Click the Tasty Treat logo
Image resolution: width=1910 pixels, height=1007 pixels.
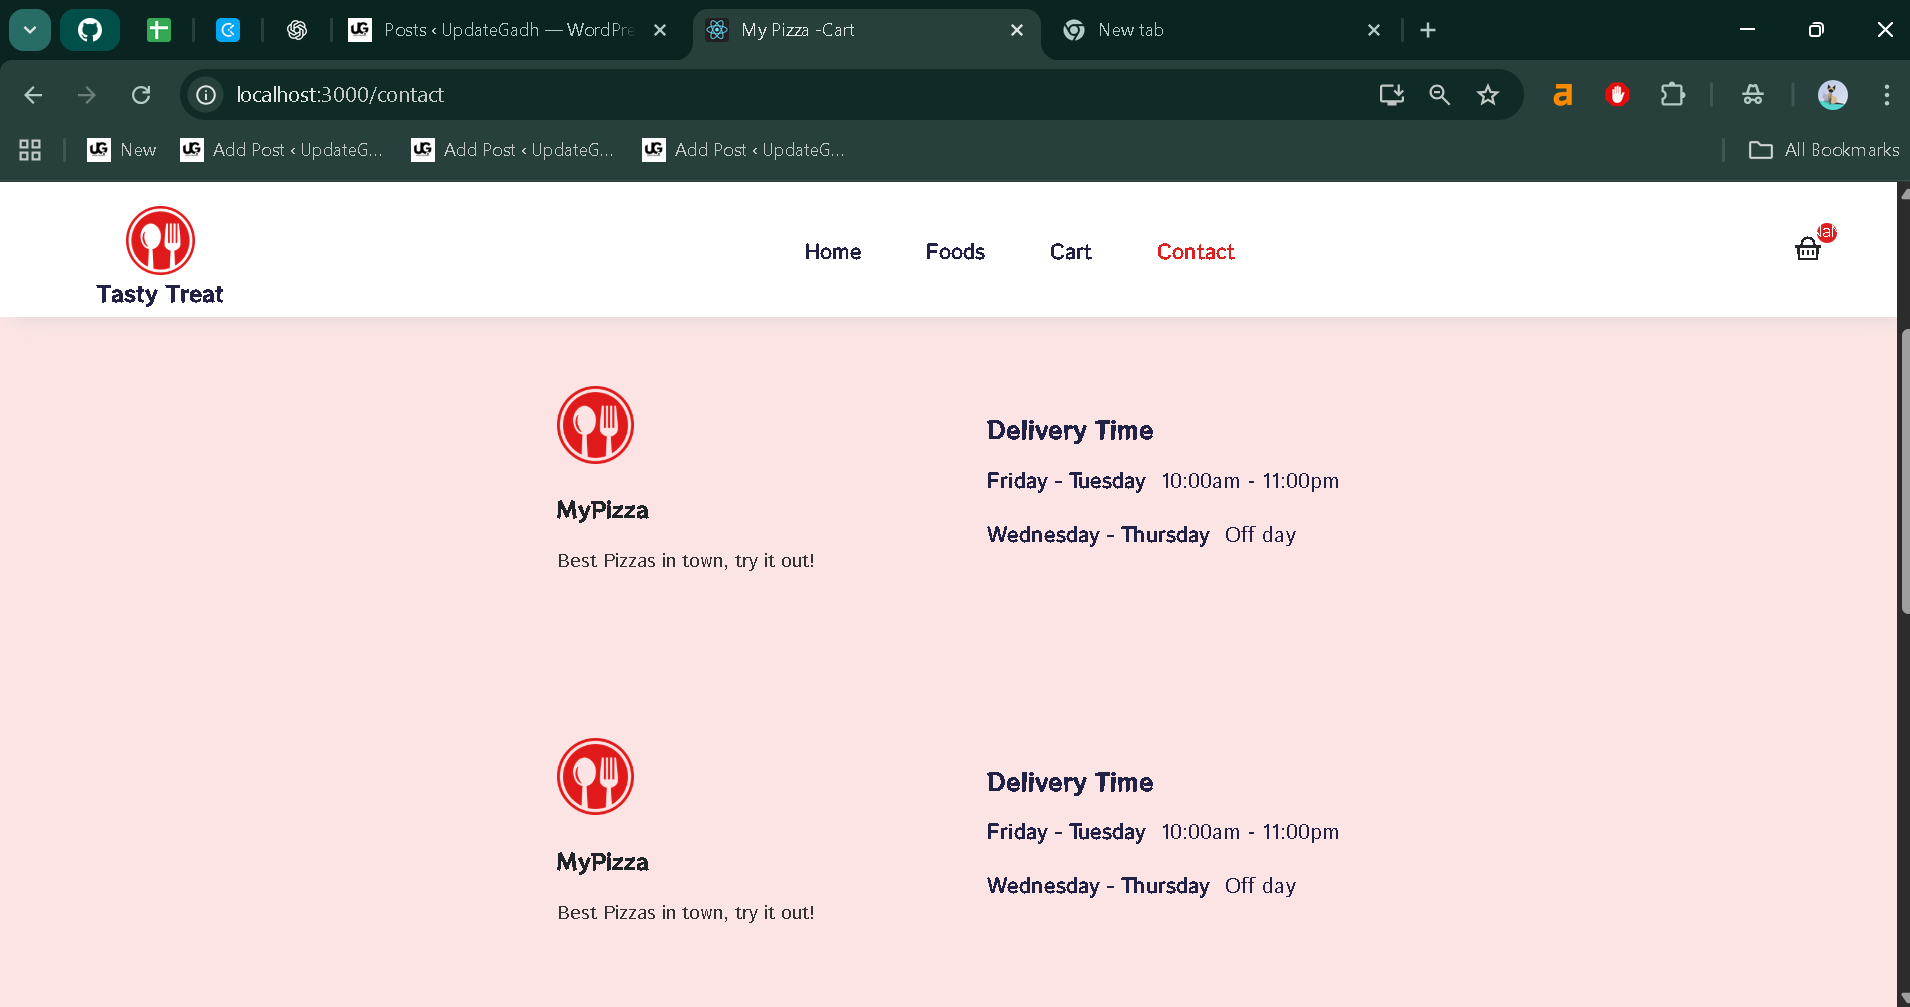[x=160, y=255]
